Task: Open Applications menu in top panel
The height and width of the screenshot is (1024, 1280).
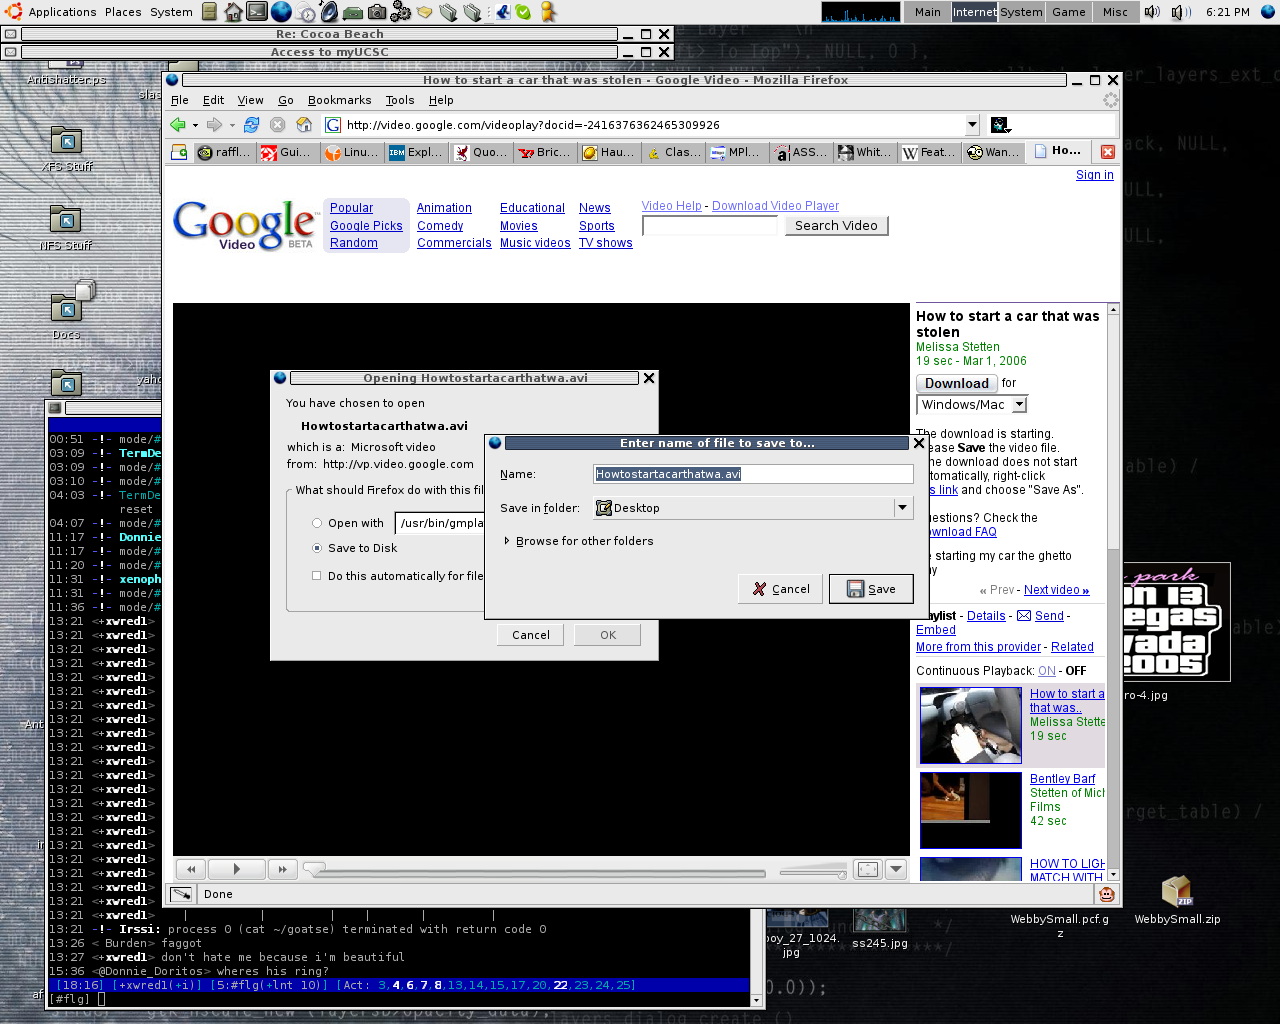Action: (x=62, y=12)
